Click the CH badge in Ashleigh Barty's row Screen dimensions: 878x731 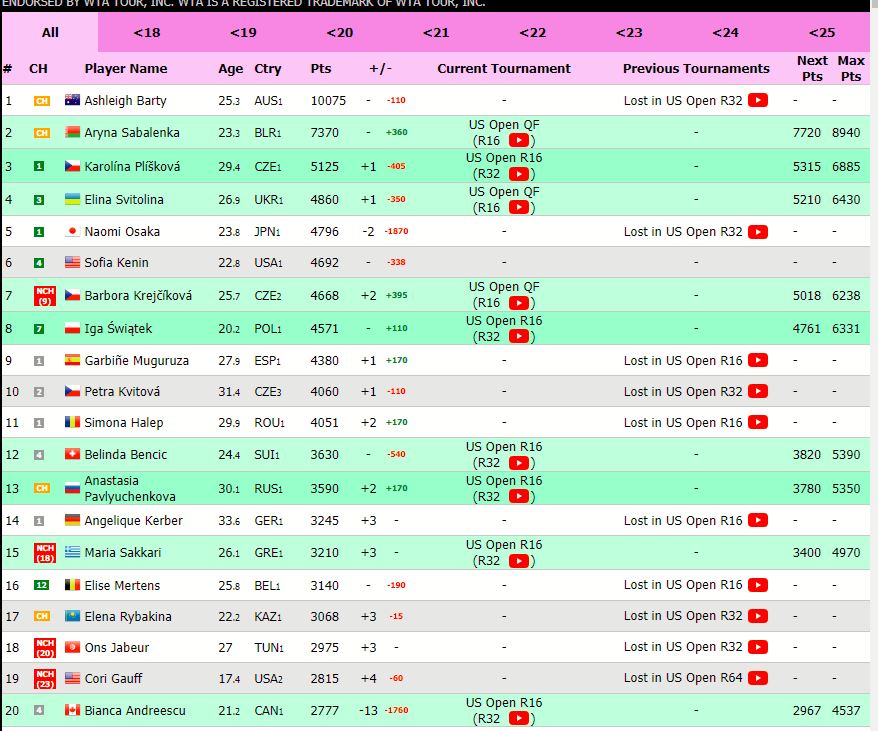pyautogui.click(x=42, y=101)
